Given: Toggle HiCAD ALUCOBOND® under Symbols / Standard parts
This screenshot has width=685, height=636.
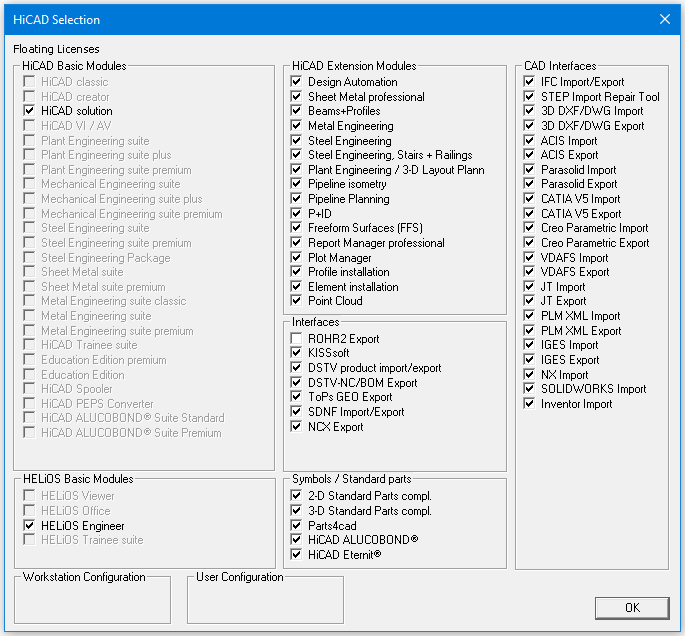Looking at the screenshot, I should (x=296, y=539).
